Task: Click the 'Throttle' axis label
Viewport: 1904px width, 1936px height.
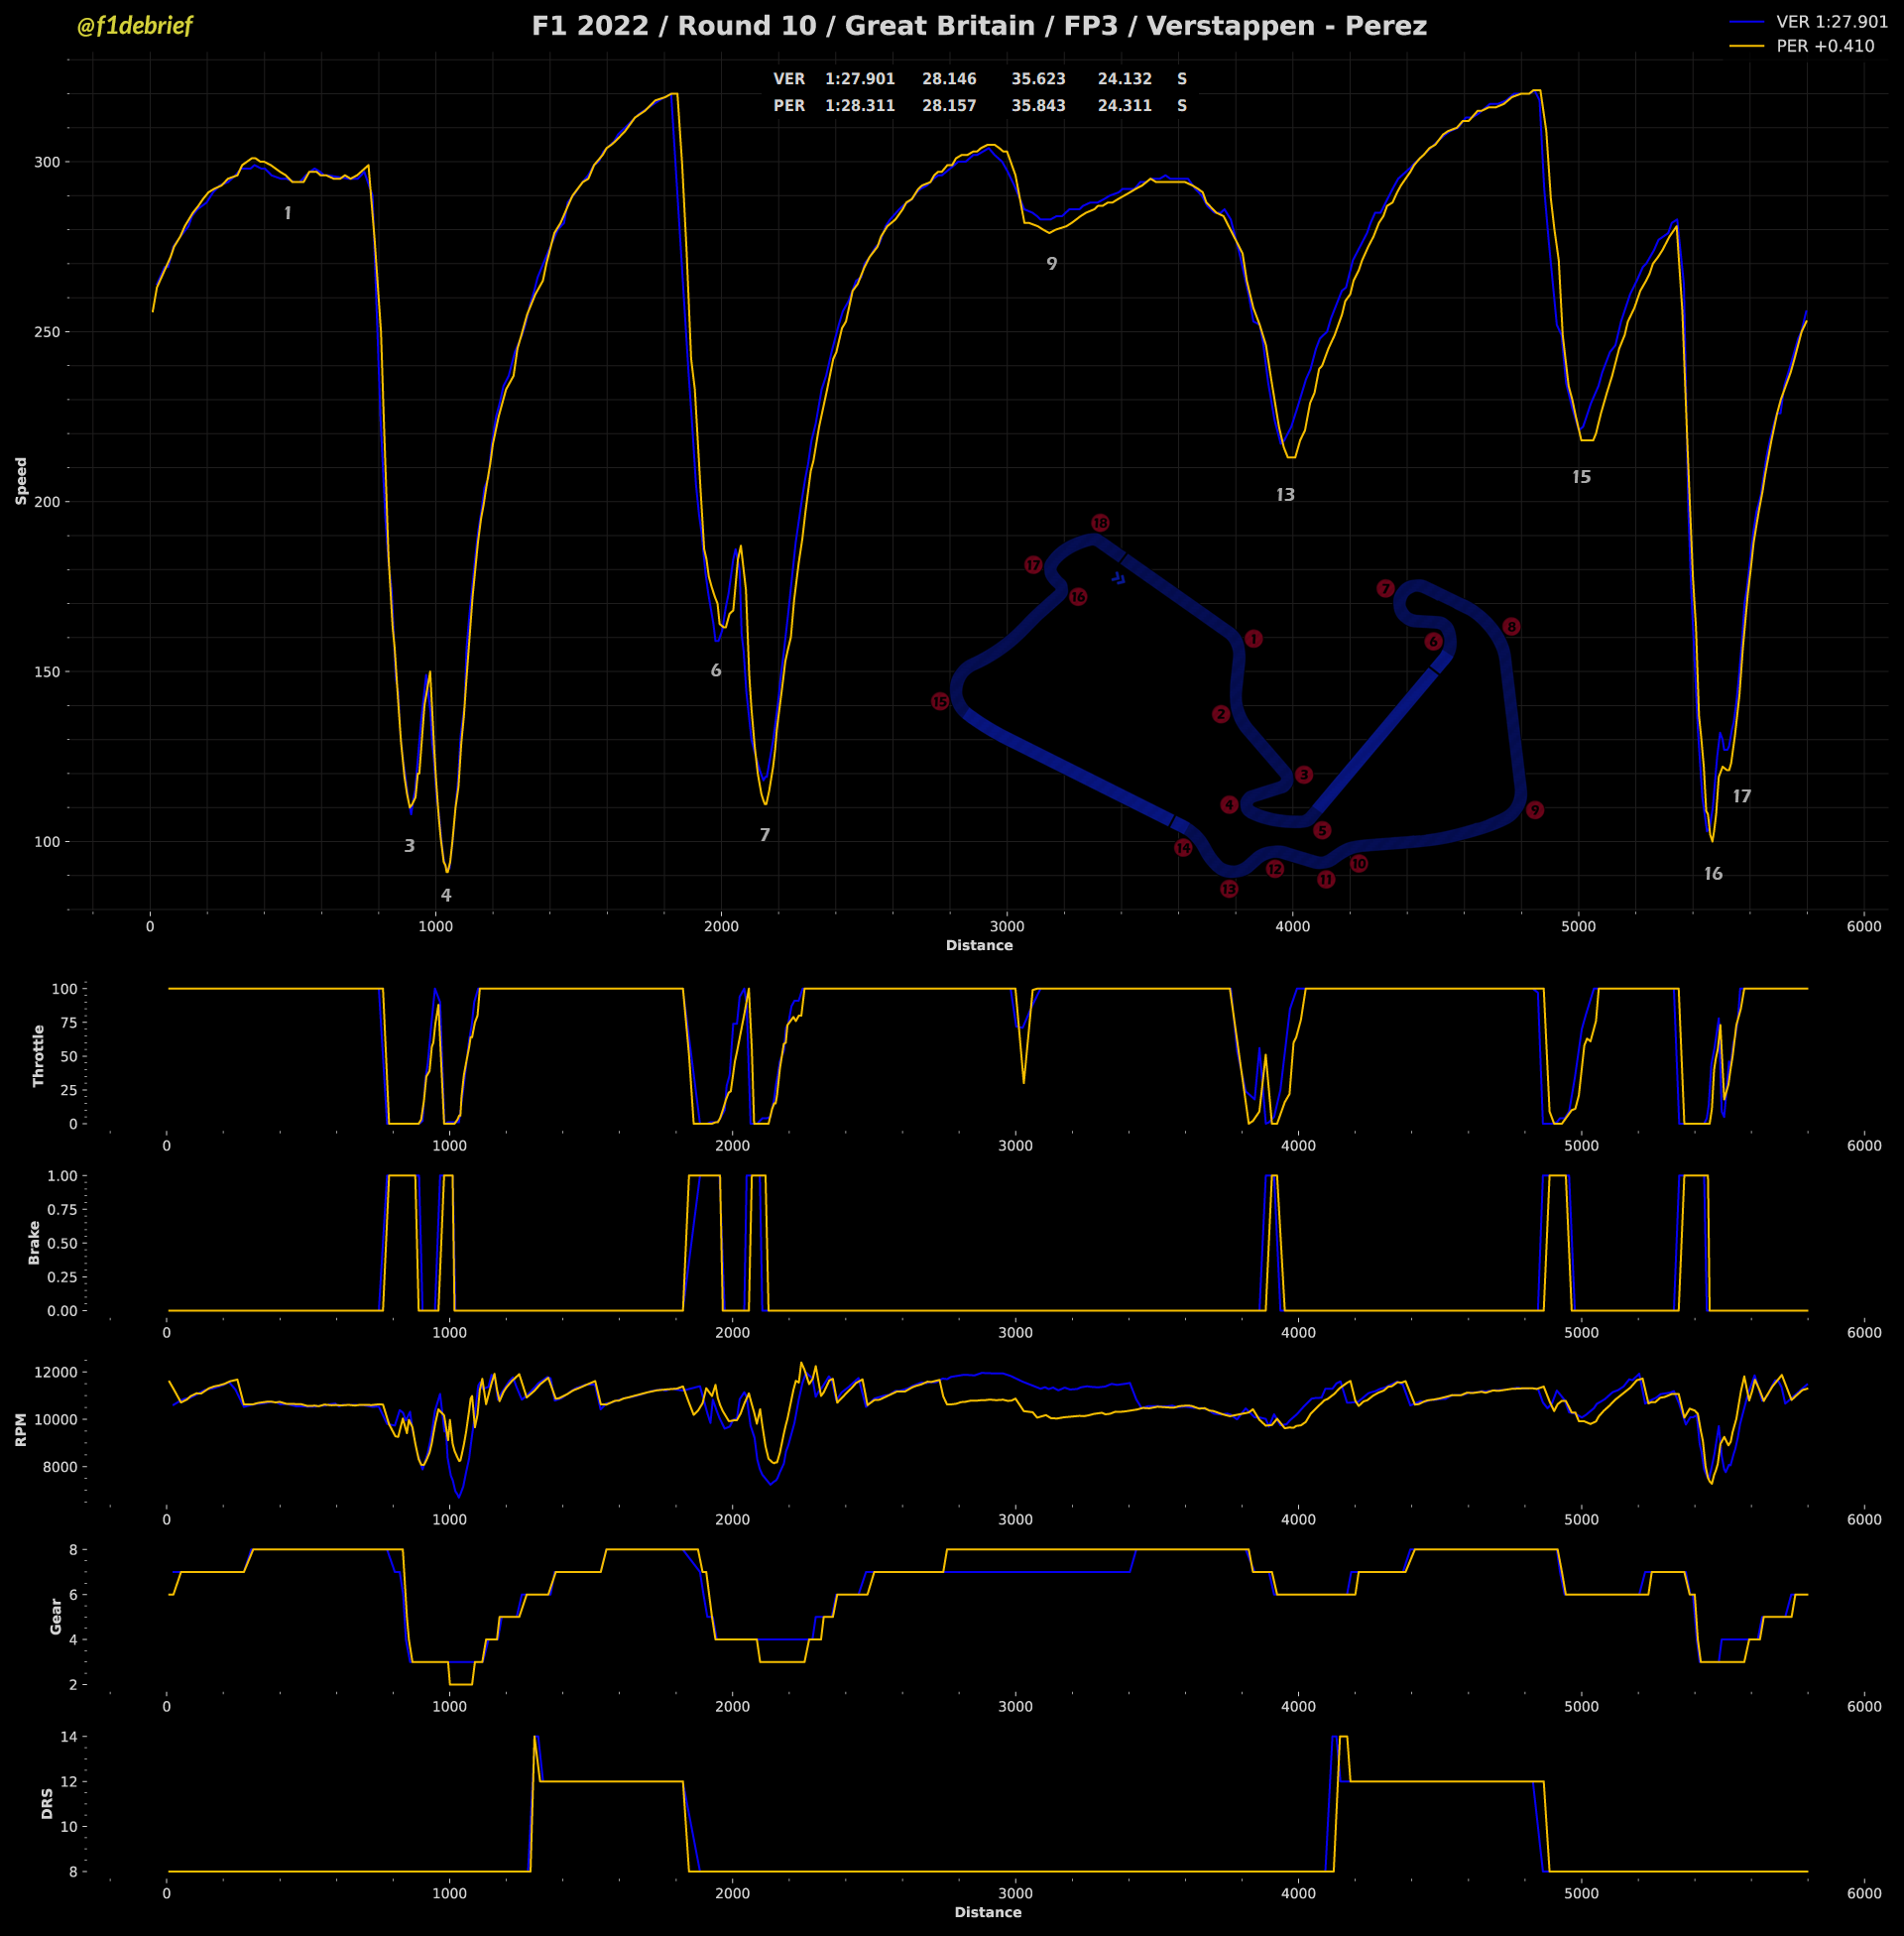Action: pyautogui.click(x=39, y=1055)
